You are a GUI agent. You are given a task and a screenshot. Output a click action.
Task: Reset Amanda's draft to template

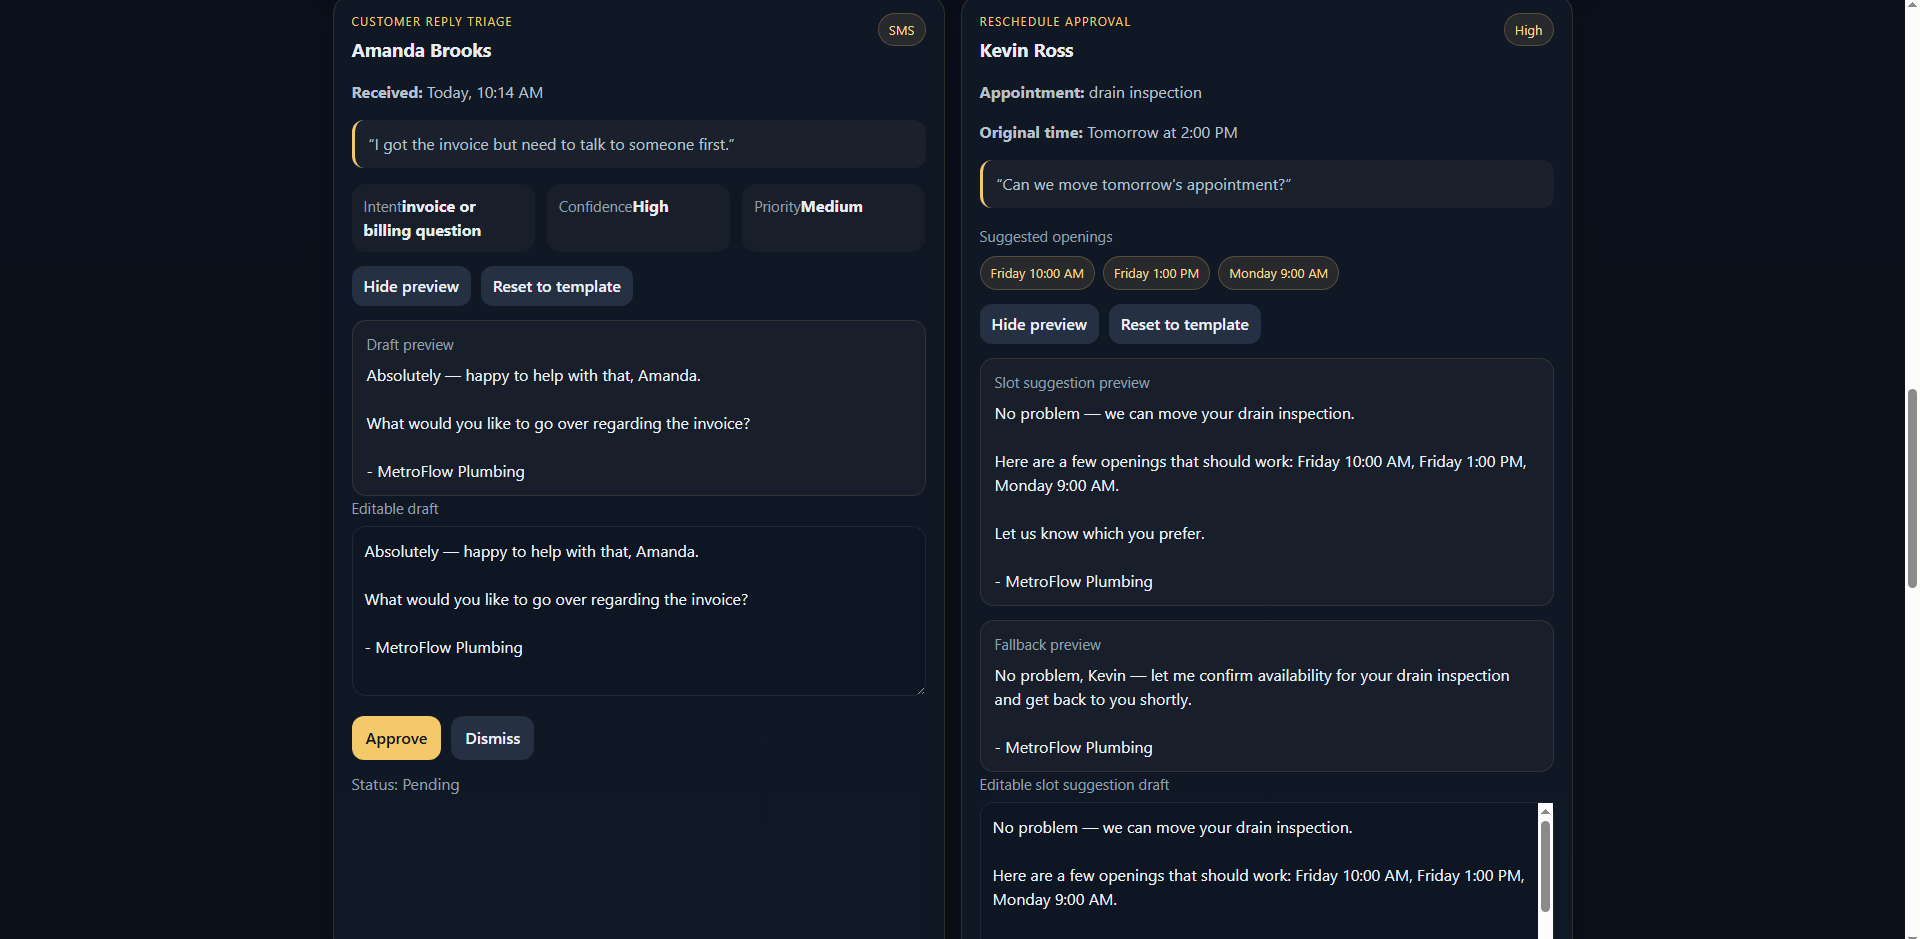point(556,286)
